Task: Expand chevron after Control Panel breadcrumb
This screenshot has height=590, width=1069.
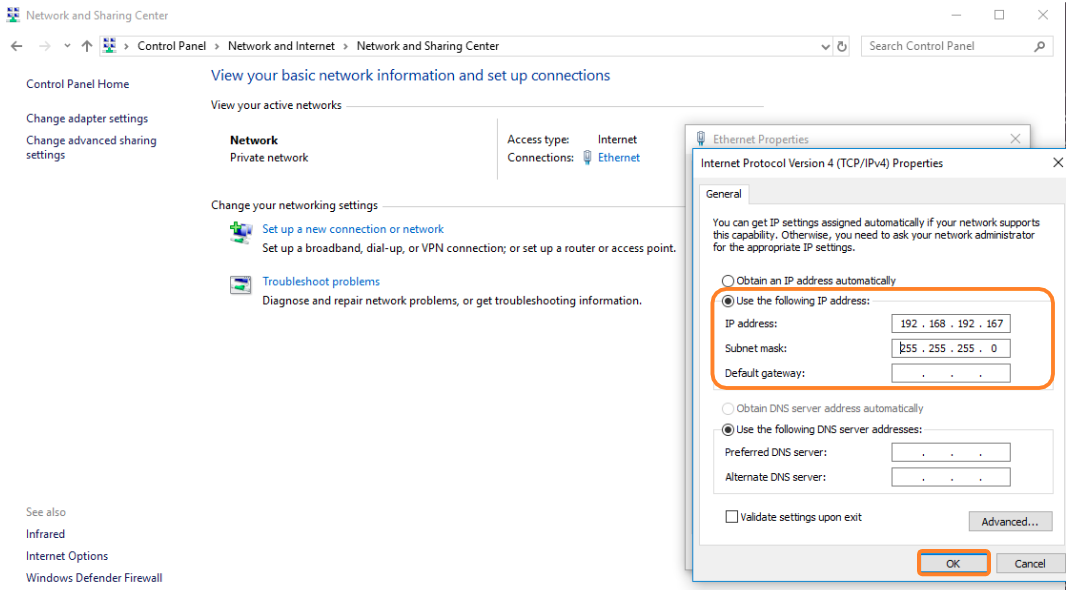Action: click(x=217, y=46)
